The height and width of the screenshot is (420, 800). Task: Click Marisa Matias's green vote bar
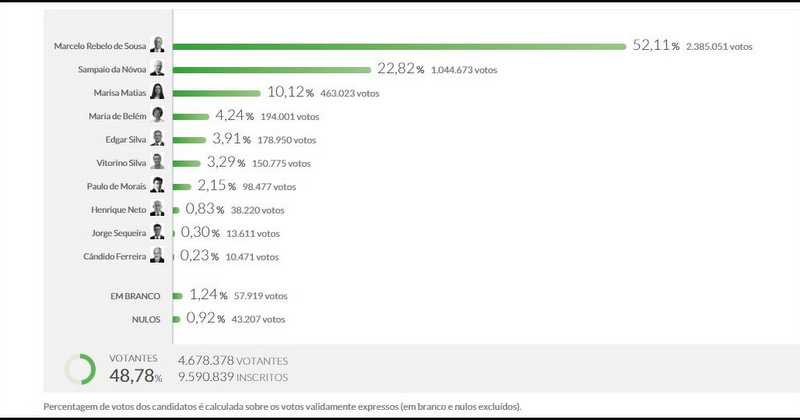pyautogui.click(x=216, y=93)
